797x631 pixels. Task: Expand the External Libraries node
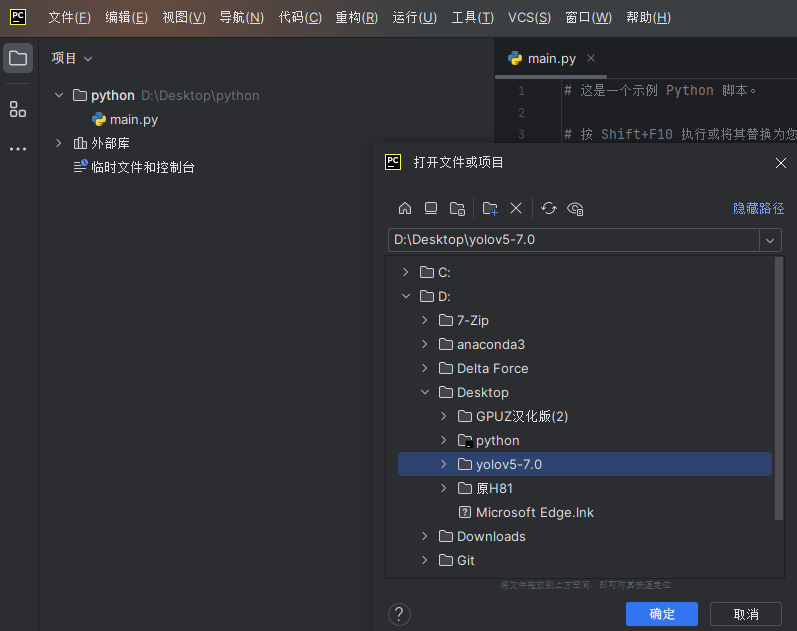pyautogui.click(x=59, y=143)
